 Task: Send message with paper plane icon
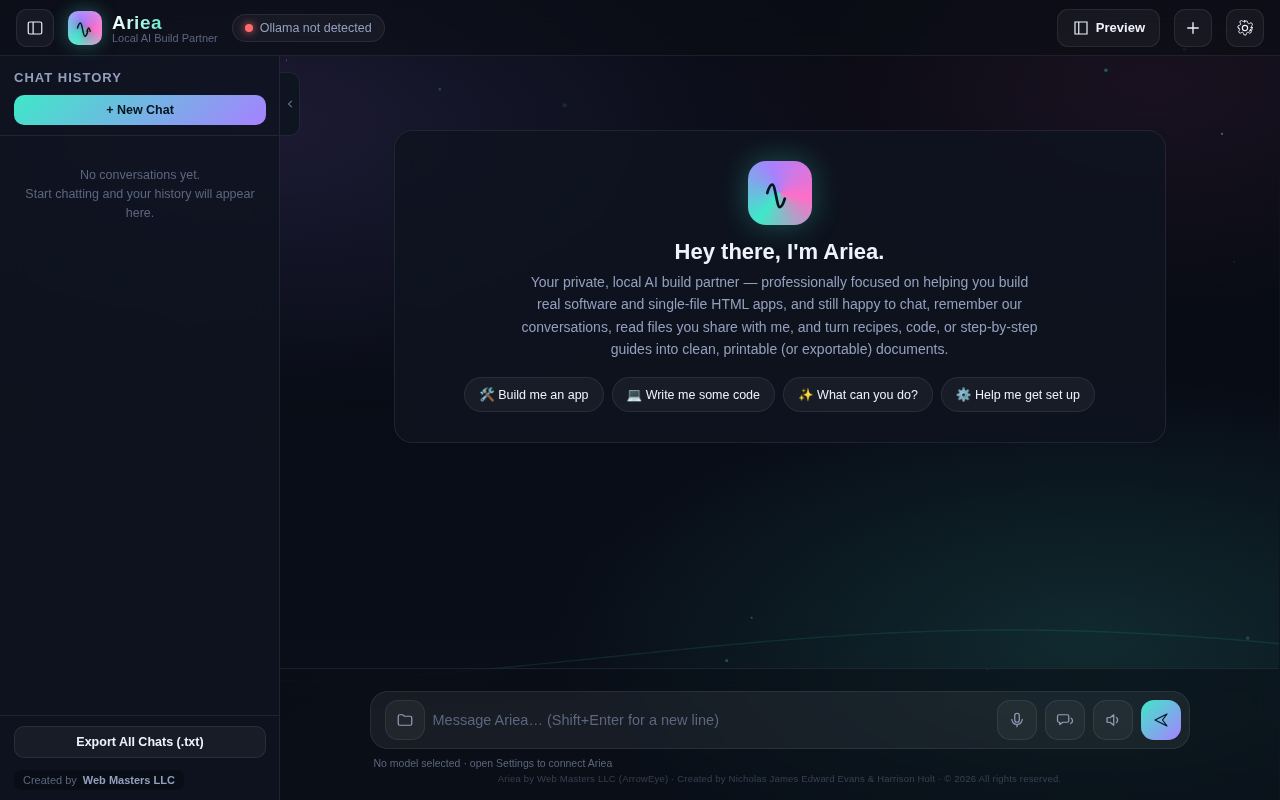tap(1161, 720)
